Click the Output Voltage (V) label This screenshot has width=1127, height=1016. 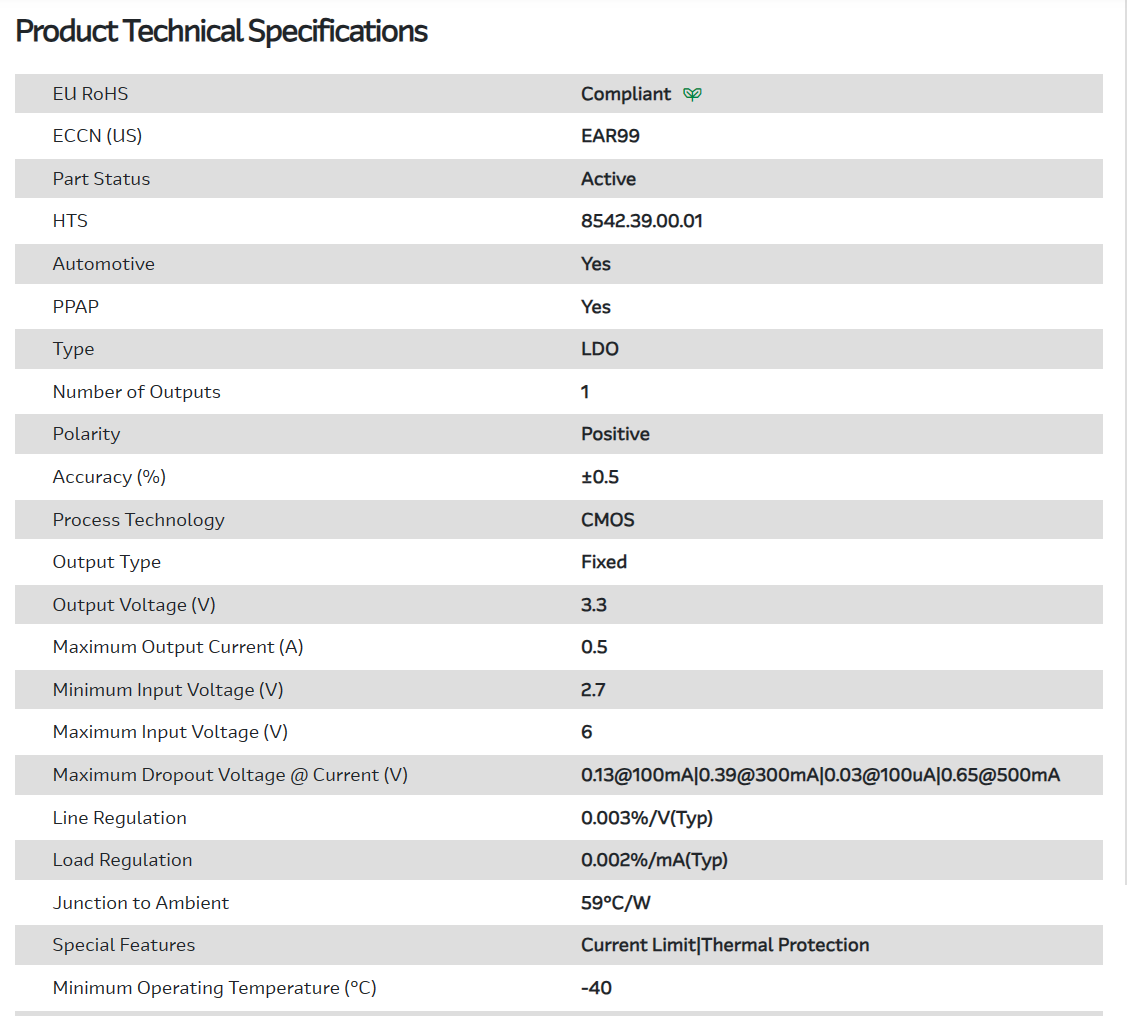click(134, 605)
